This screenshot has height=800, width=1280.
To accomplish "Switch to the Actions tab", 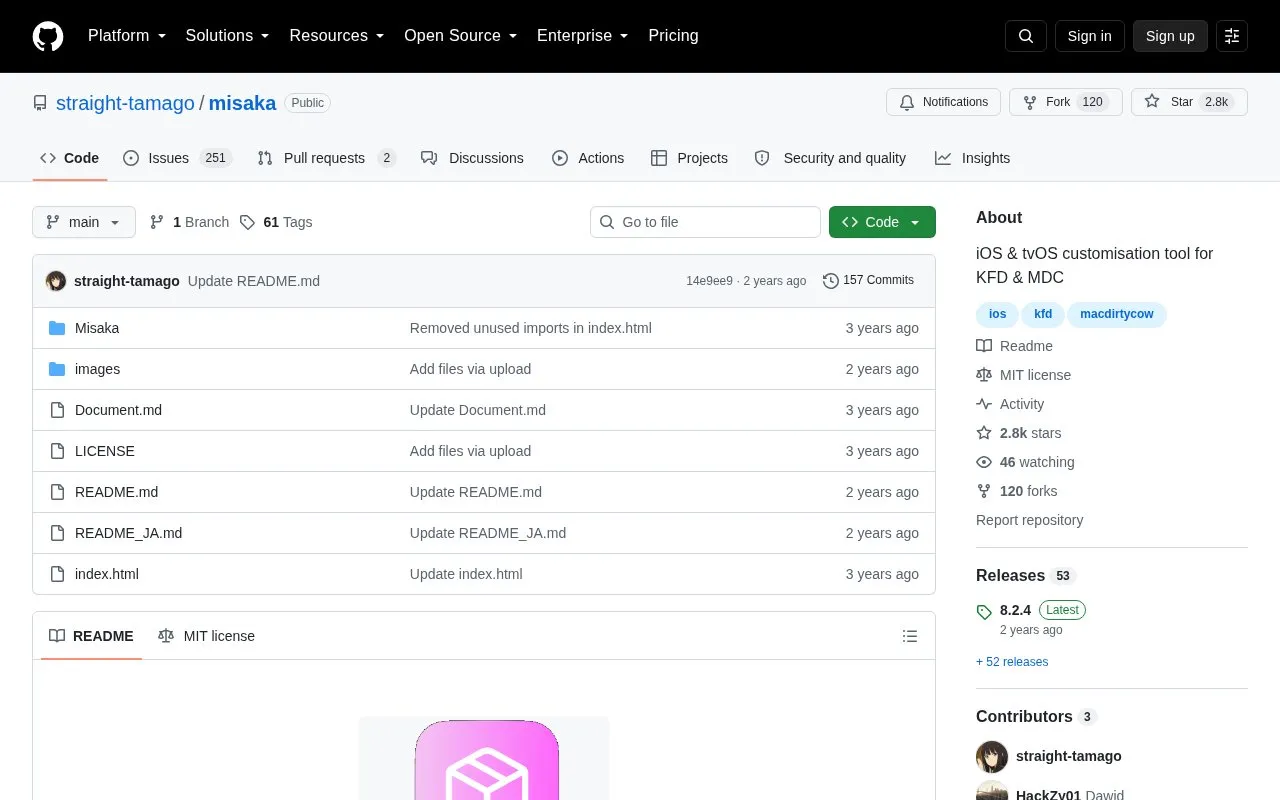I will tap(588, 158).
